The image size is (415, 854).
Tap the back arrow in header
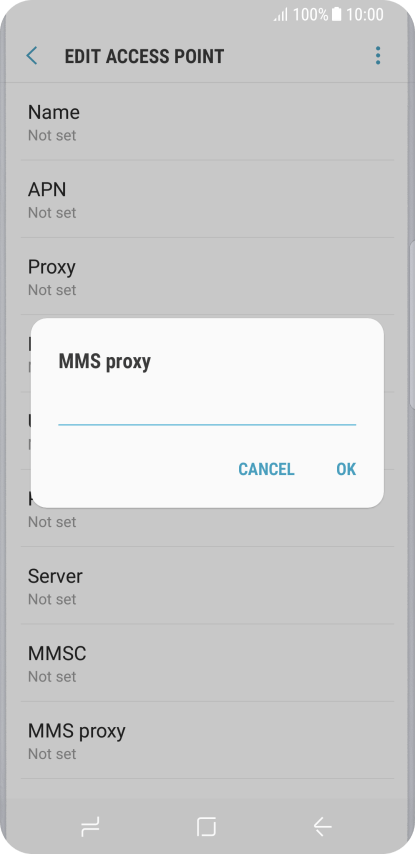pos(32,56)
